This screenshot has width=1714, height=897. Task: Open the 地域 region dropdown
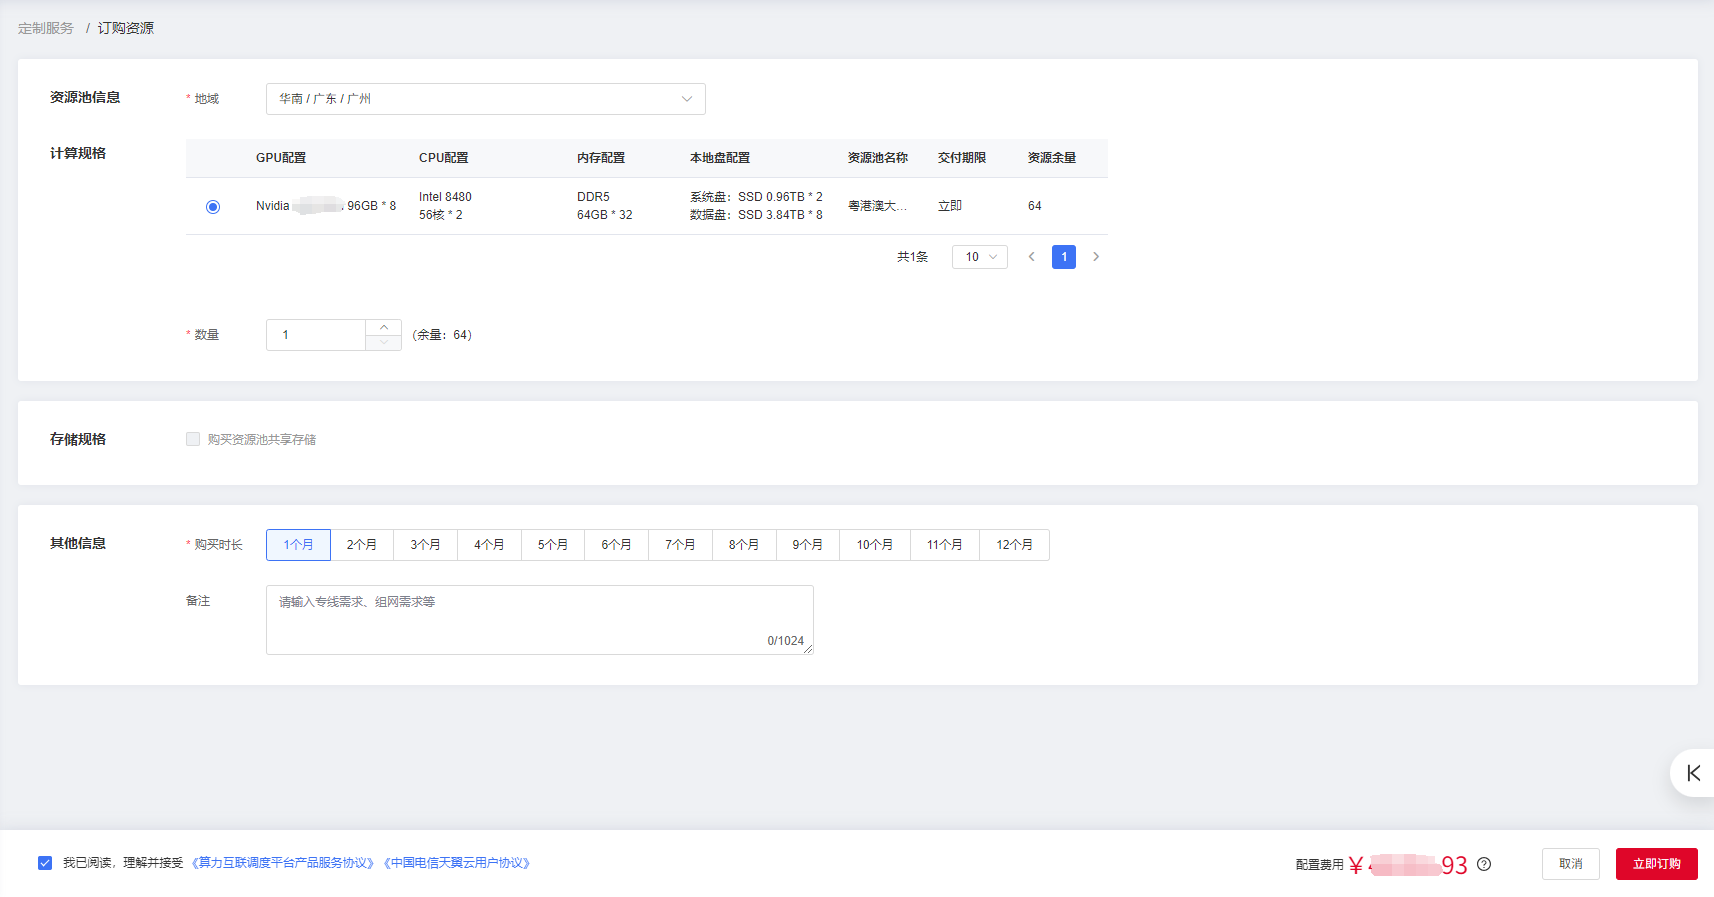(486, 99)
